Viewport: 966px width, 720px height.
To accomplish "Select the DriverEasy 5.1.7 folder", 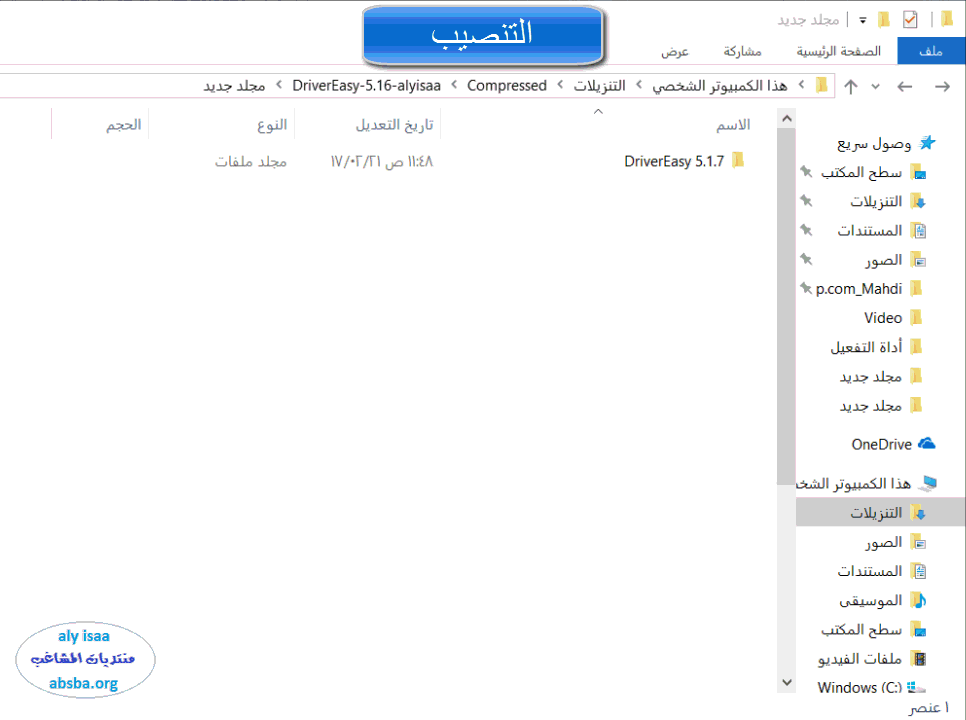I will point(673,161).
